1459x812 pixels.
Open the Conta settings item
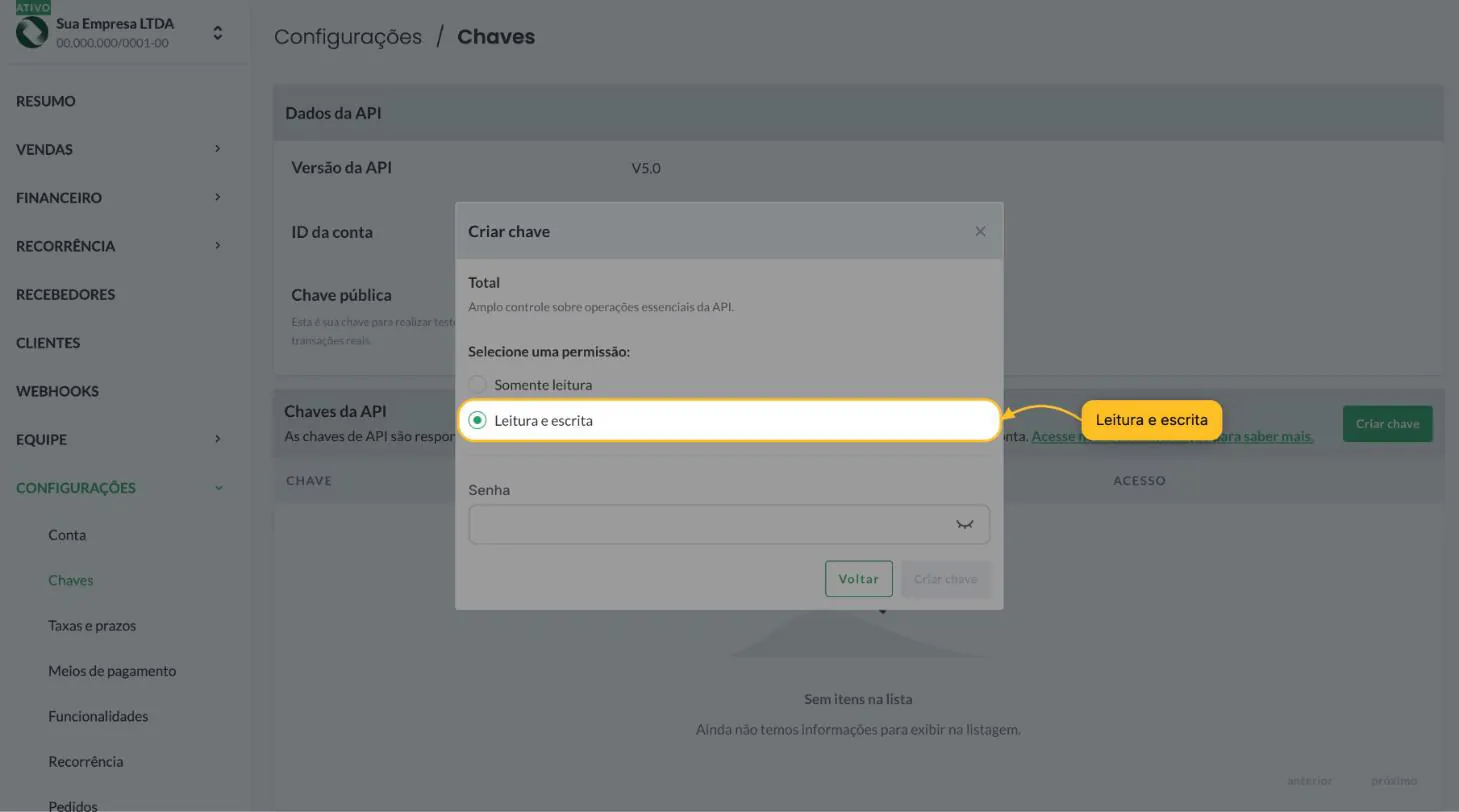point(67,535)
